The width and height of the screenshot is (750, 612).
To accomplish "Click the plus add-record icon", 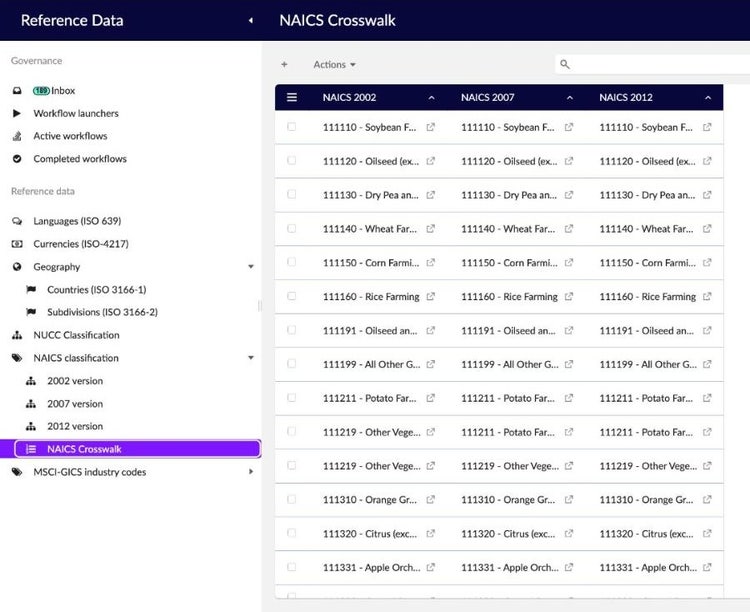I will tap(284, 64).
